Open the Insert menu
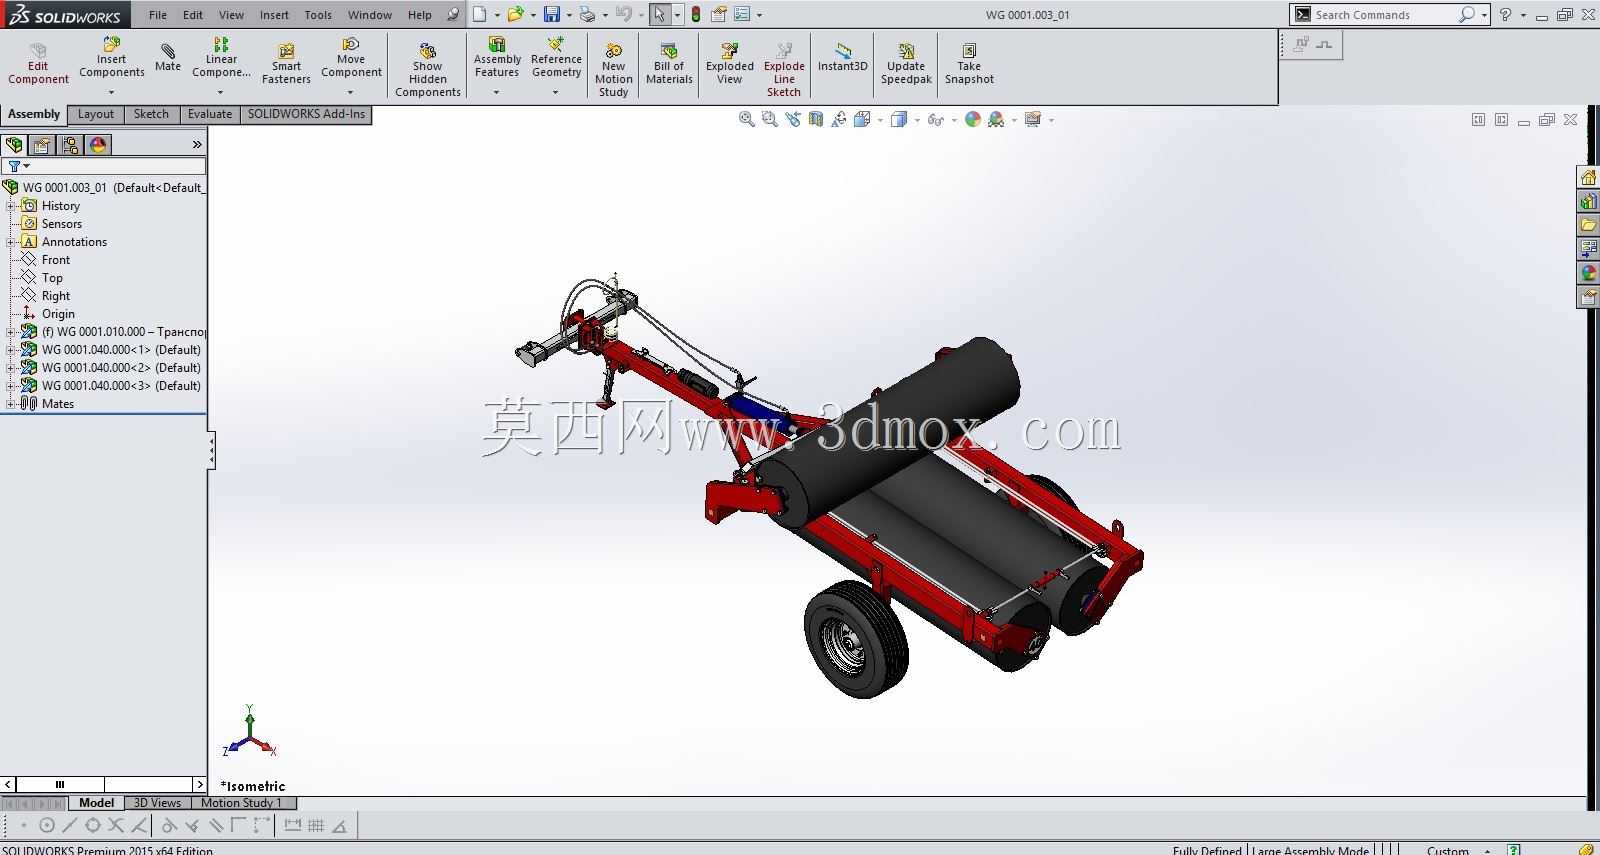This screenshot has height=855, width=1600. (274, 15)
